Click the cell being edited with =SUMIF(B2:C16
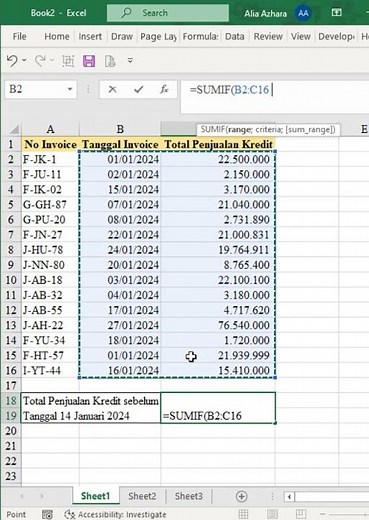 point(218,408)
